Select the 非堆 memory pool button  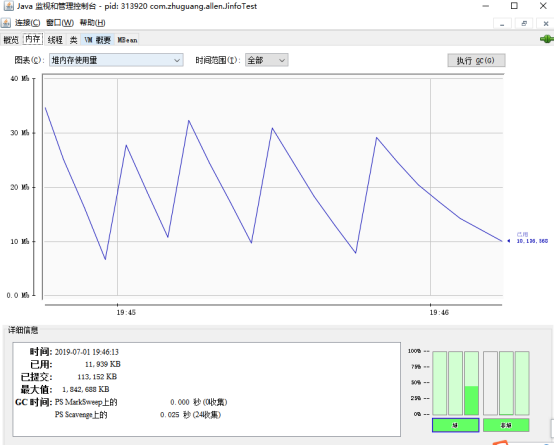(x=506, y=425)
